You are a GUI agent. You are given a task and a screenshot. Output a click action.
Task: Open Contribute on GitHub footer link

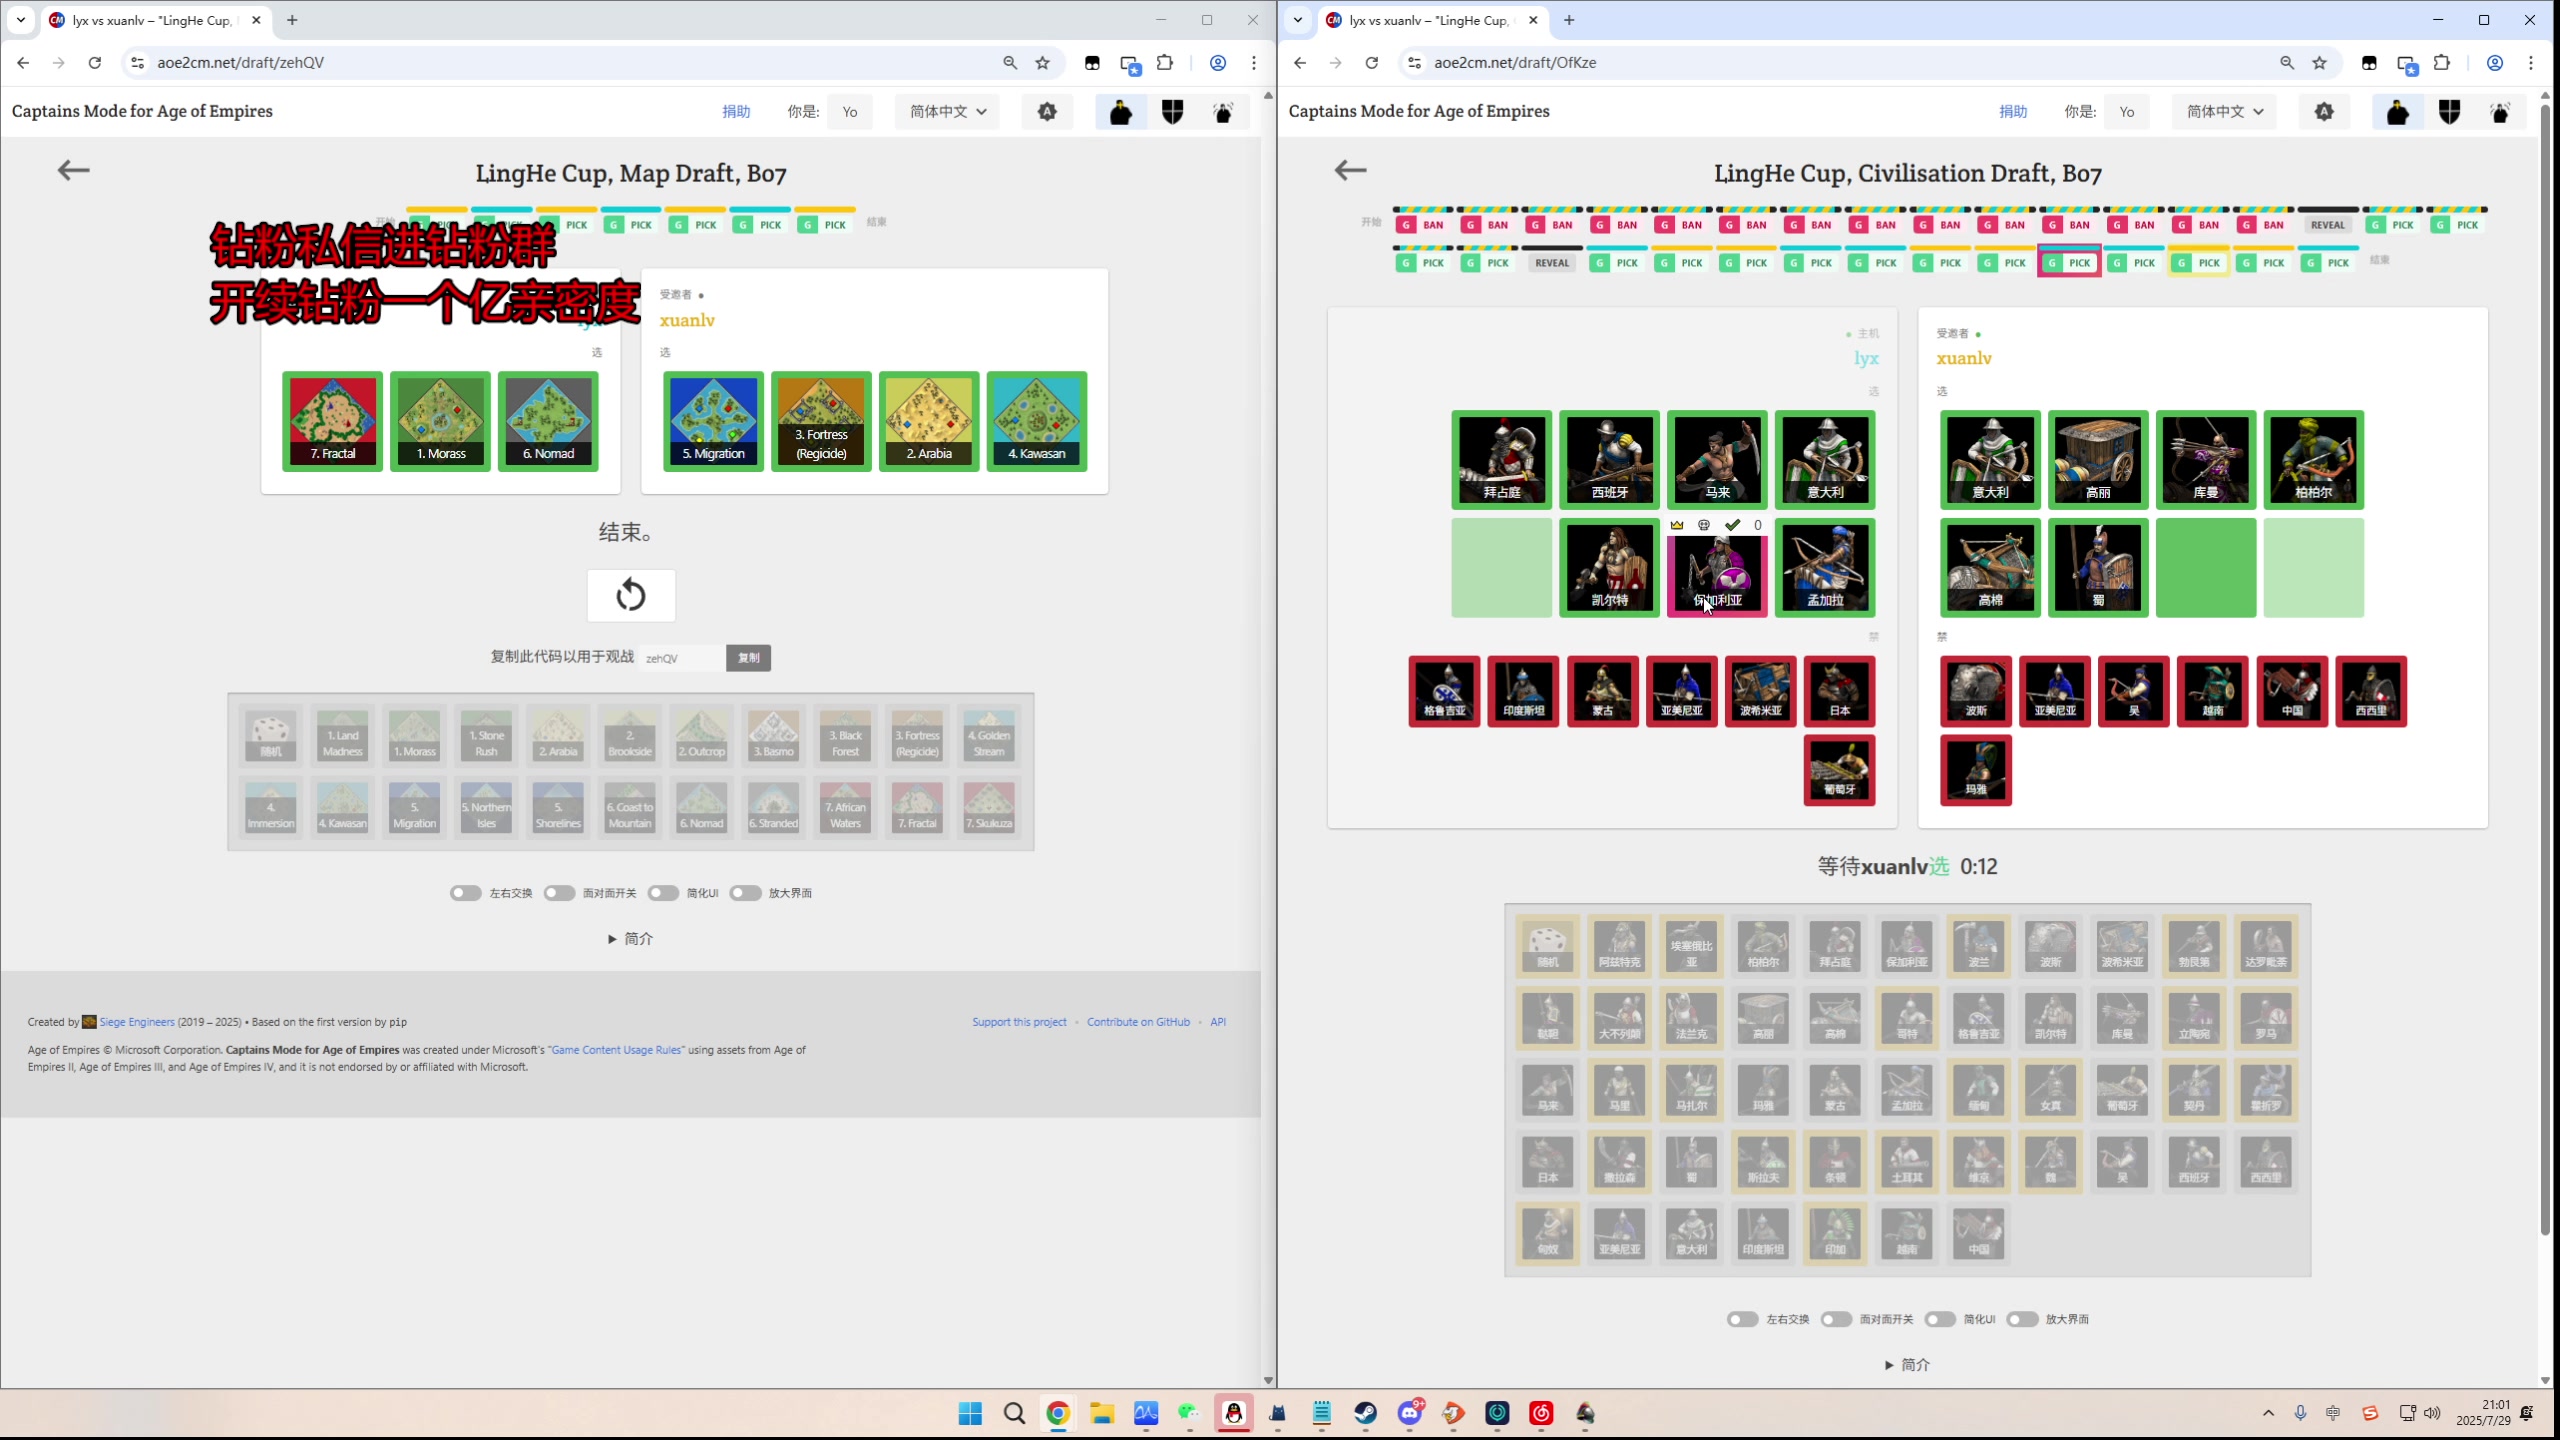(x=1138, y=1022)
